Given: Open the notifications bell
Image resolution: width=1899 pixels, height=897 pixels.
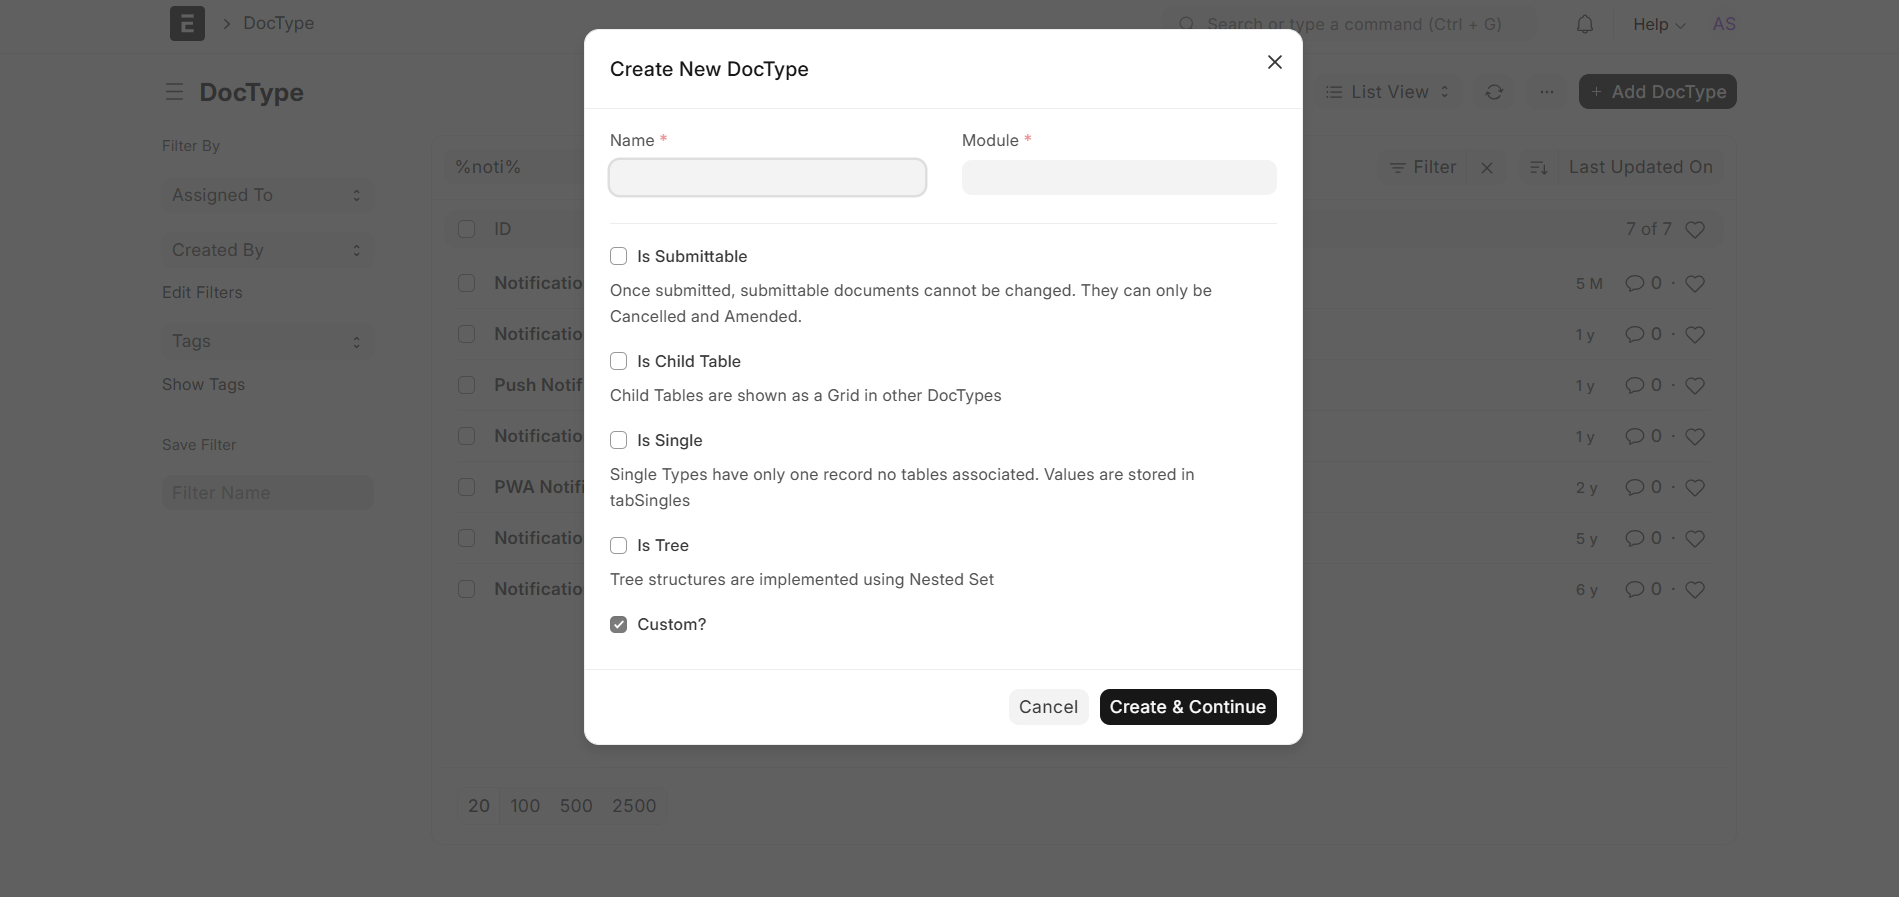Looking at the screenshot, I should 1584,24.
